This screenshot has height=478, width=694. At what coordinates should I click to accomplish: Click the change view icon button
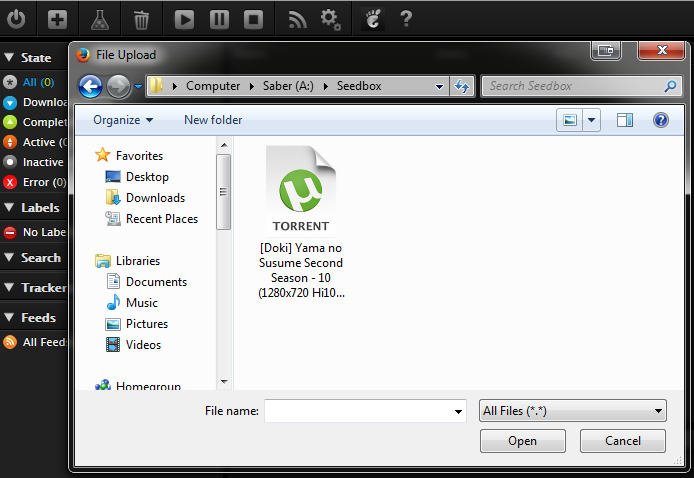[570, 120]
